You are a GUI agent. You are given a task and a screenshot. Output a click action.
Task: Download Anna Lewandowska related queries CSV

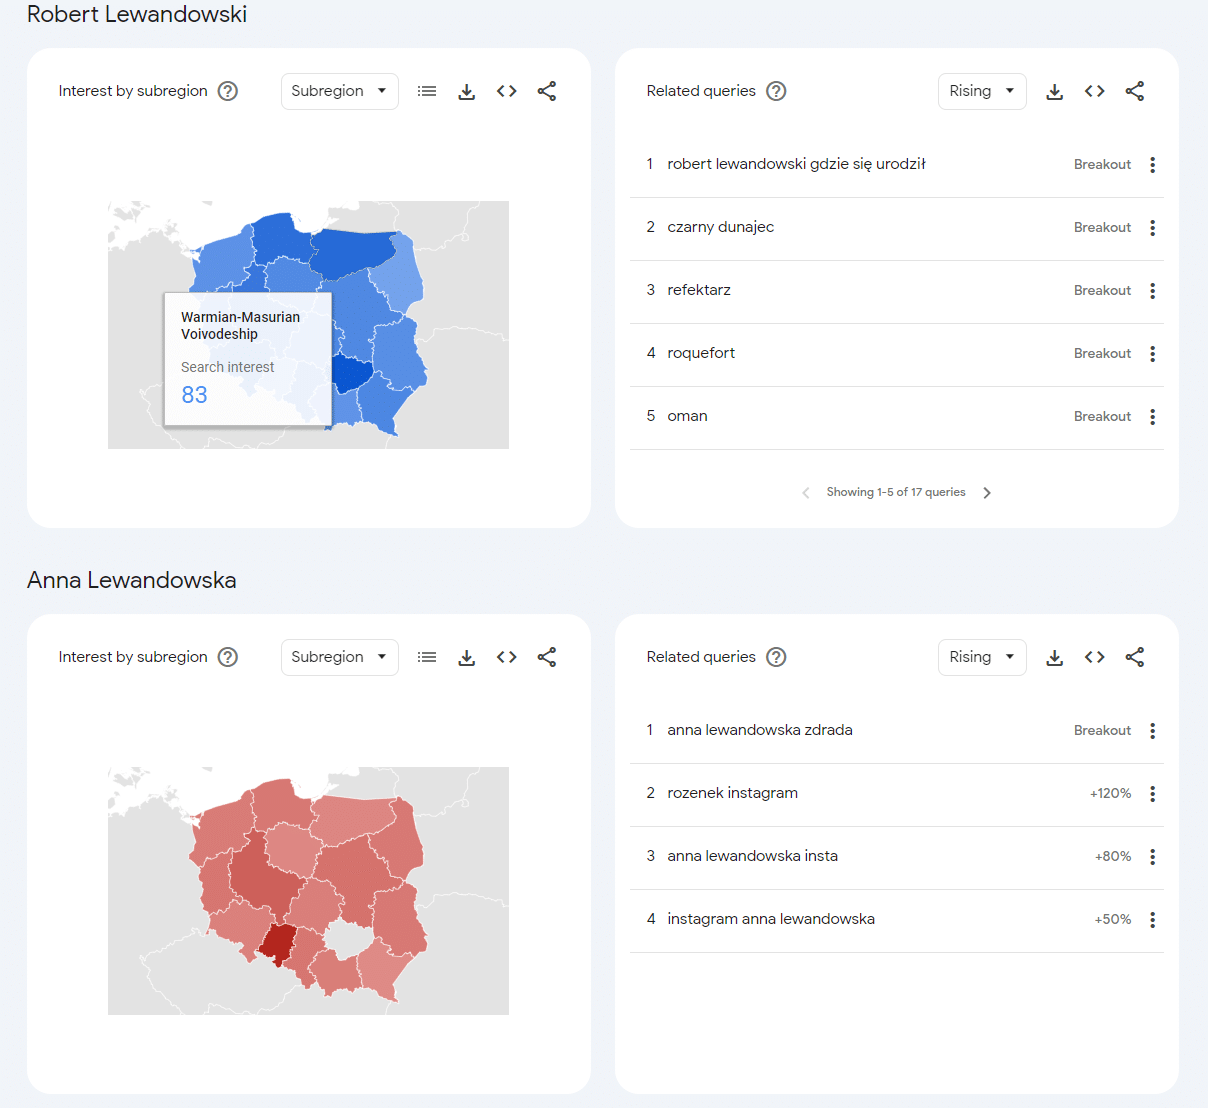click(1055, 657)
